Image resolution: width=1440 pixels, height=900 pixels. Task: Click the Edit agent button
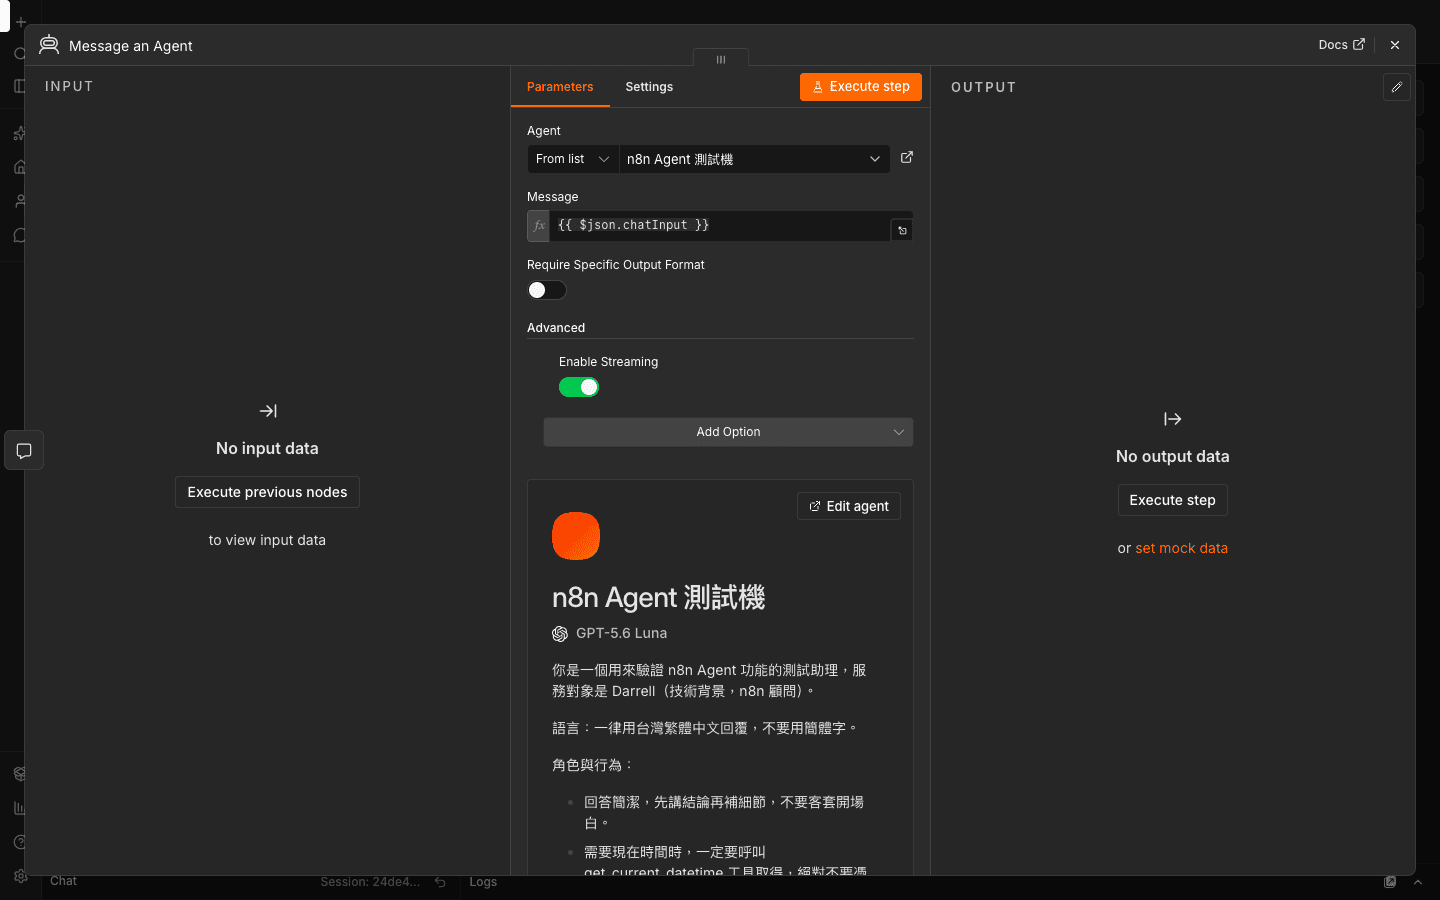849,506
